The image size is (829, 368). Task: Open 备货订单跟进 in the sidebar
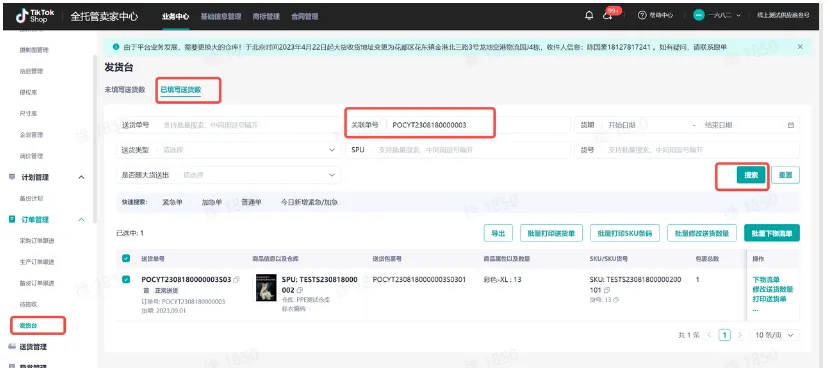37,283
